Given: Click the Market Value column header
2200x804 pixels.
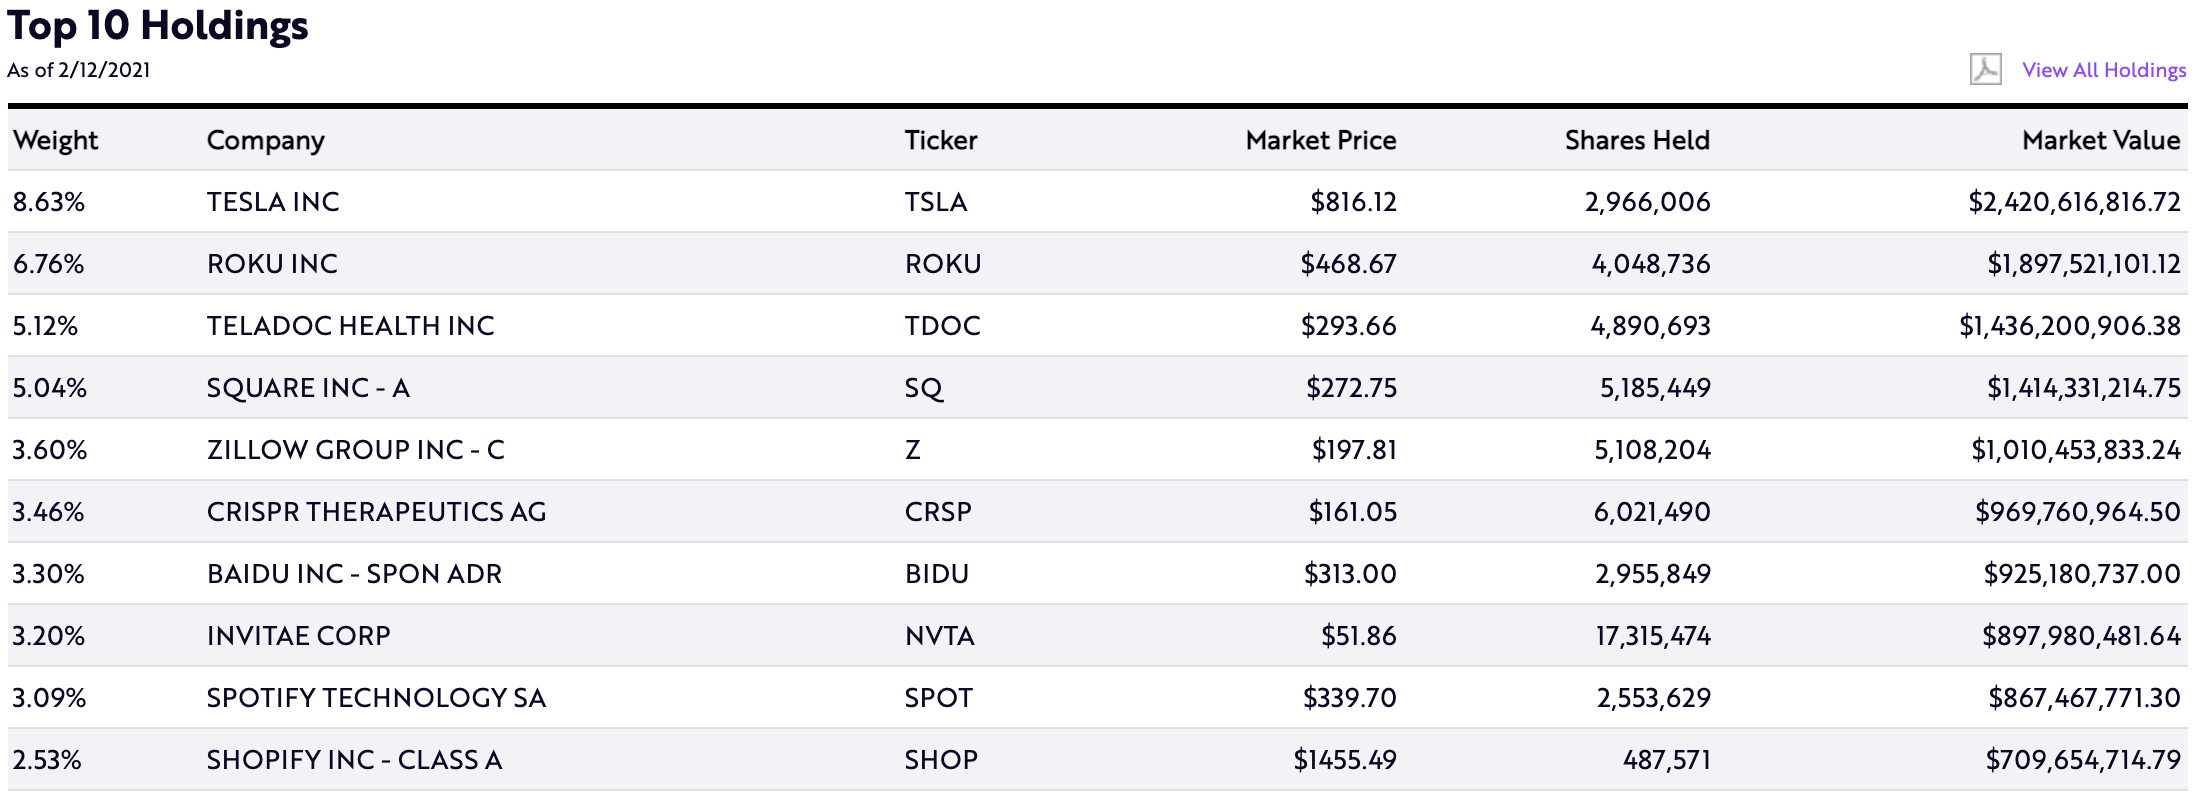Looking at the screenshot, I should point(2100,140).
